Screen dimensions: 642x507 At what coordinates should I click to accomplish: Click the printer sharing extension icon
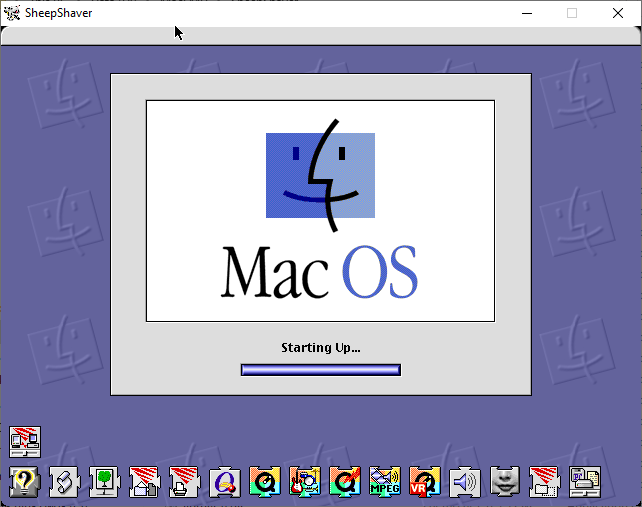(x=185, y=482)
